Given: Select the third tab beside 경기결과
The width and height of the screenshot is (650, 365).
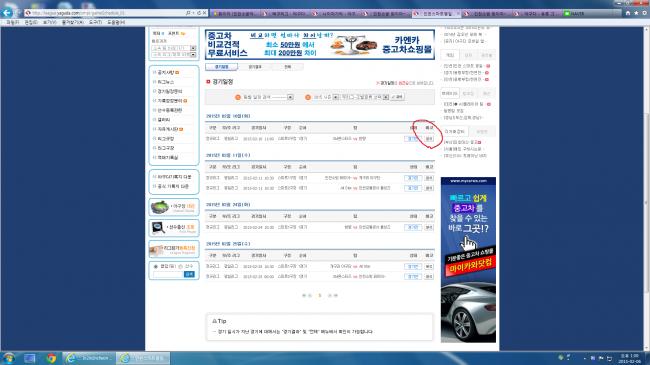Looking at the screenshot, I should (x=288, y=67).
